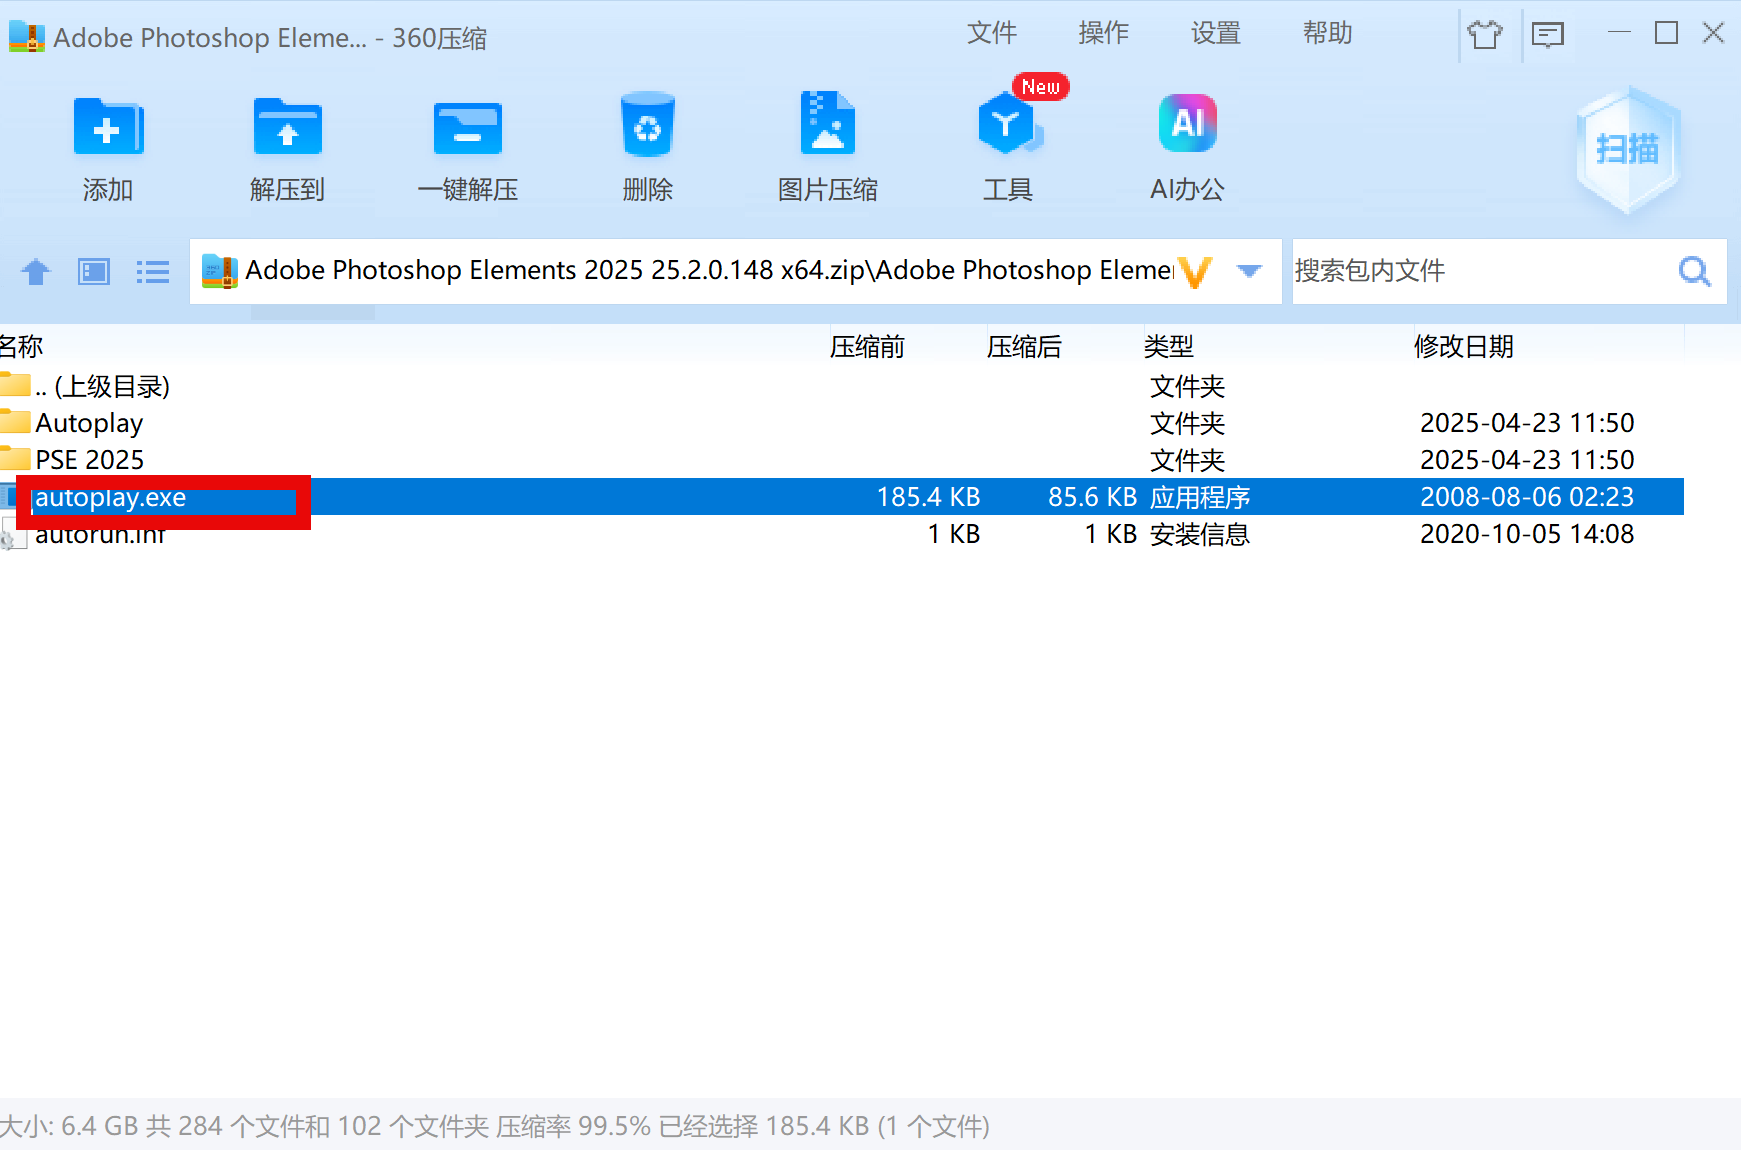This screenshot has height=1150, width=1741.
Task: Click the search-in-archive input field
Action: (1480, 271)
